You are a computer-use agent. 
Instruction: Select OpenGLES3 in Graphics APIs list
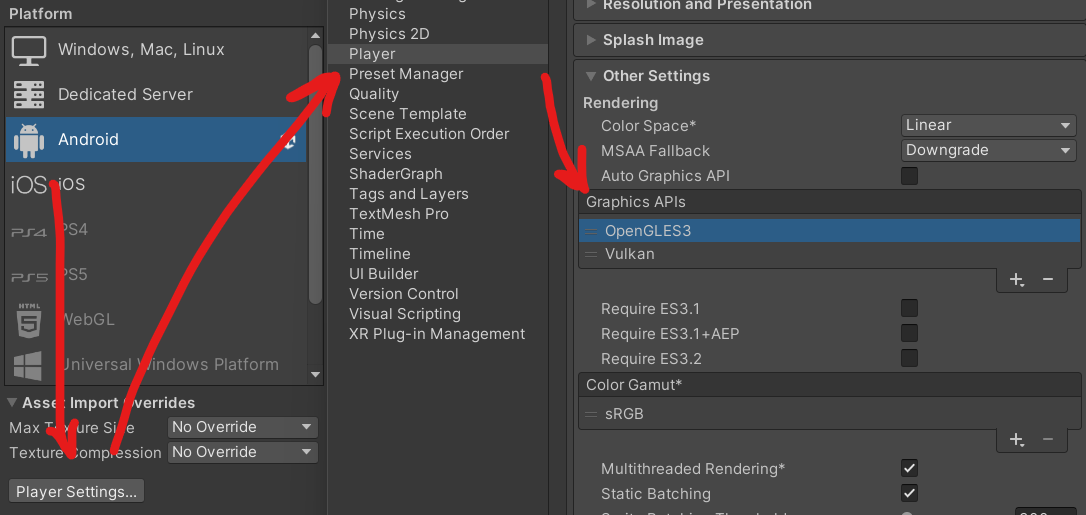coord(829,231)
